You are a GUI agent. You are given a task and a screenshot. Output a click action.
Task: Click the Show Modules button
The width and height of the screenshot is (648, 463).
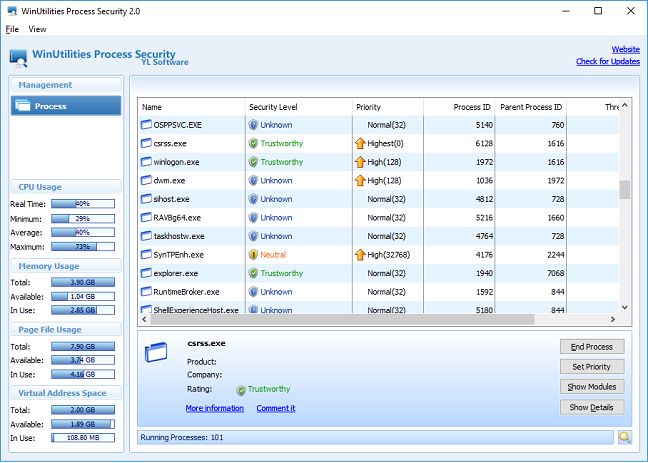point(592,387)
